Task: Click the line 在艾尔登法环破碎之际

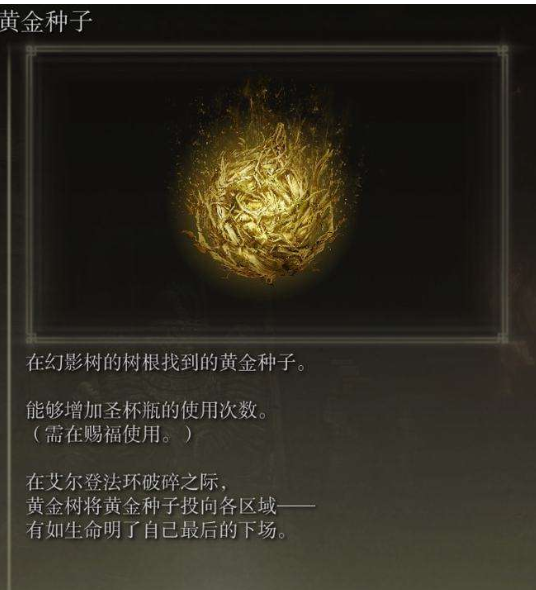Action: pyautogui.click(x=126, y=482)
